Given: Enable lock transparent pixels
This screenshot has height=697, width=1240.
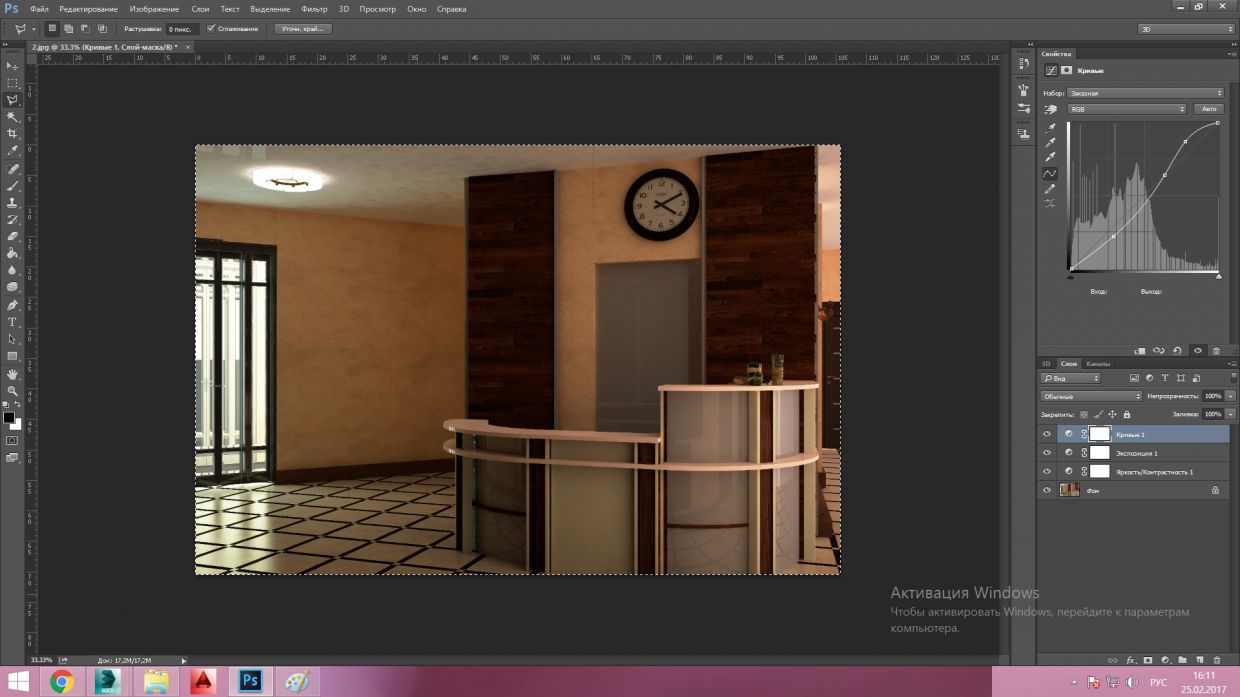Looking at the screenshot, I should point(1083,414).
